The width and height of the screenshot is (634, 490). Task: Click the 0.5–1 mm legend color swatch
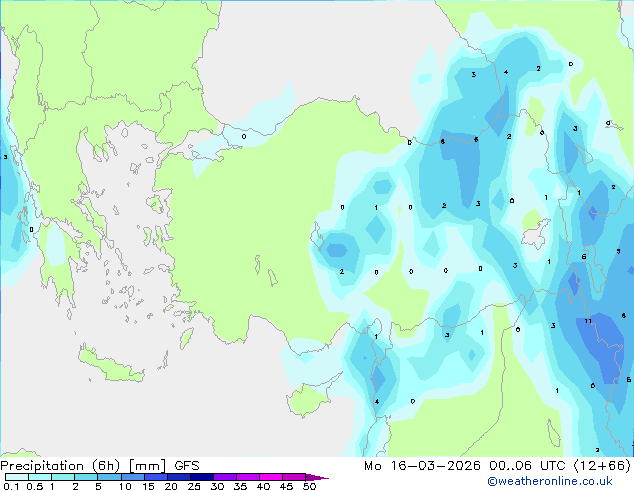40,477
